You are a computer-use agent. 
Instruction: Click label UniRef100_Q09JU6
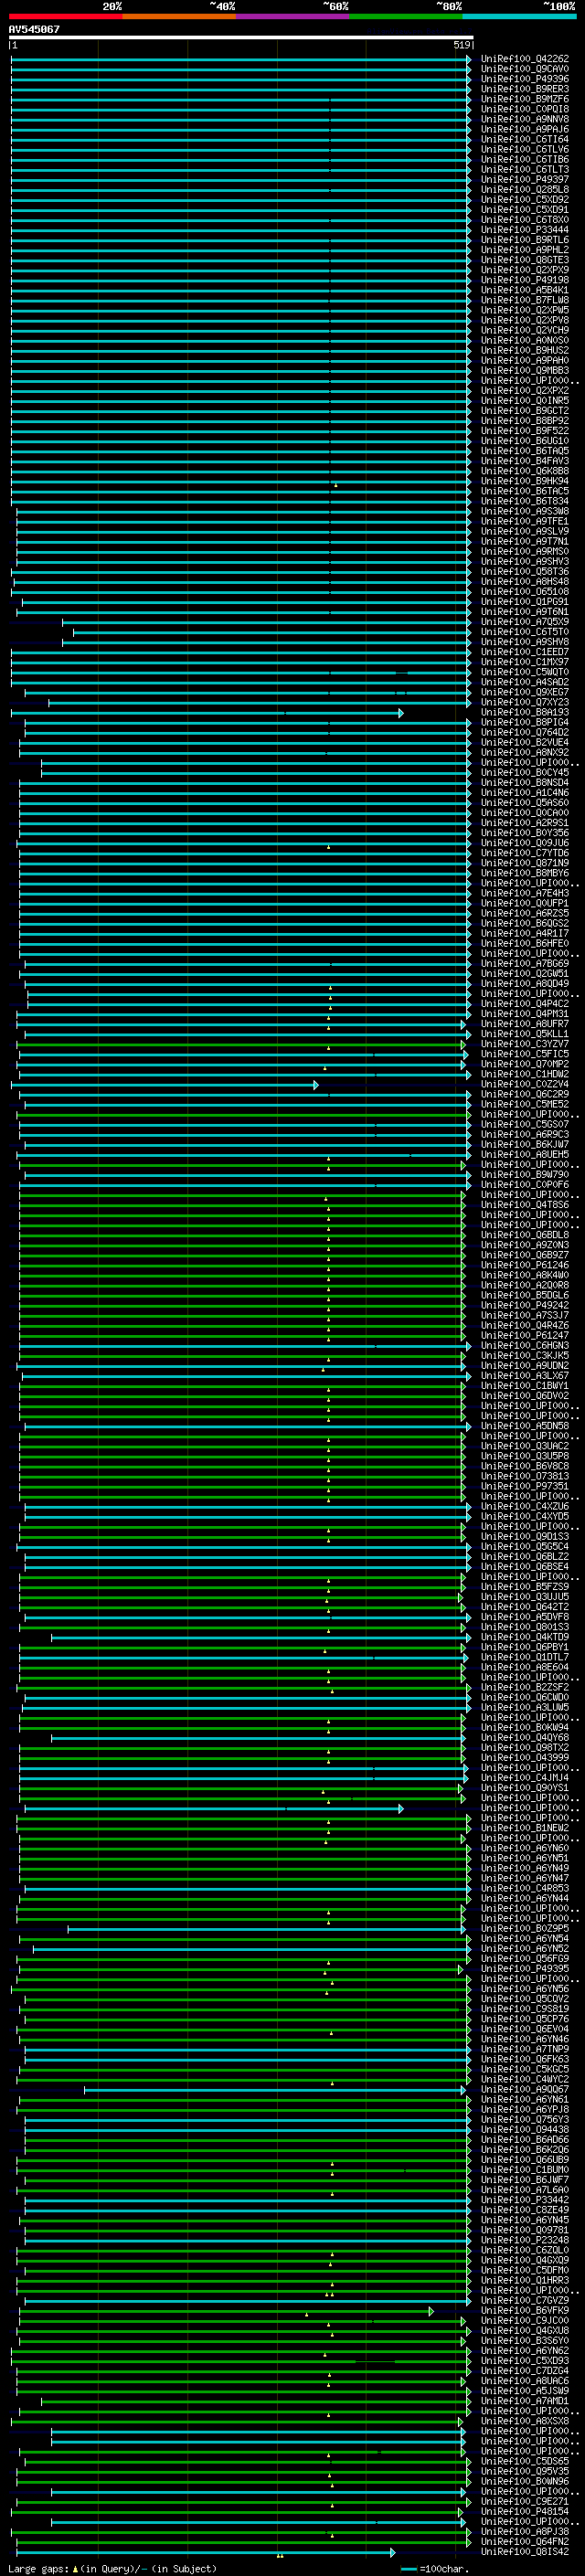pyautogui.click(x=525, y=843)
